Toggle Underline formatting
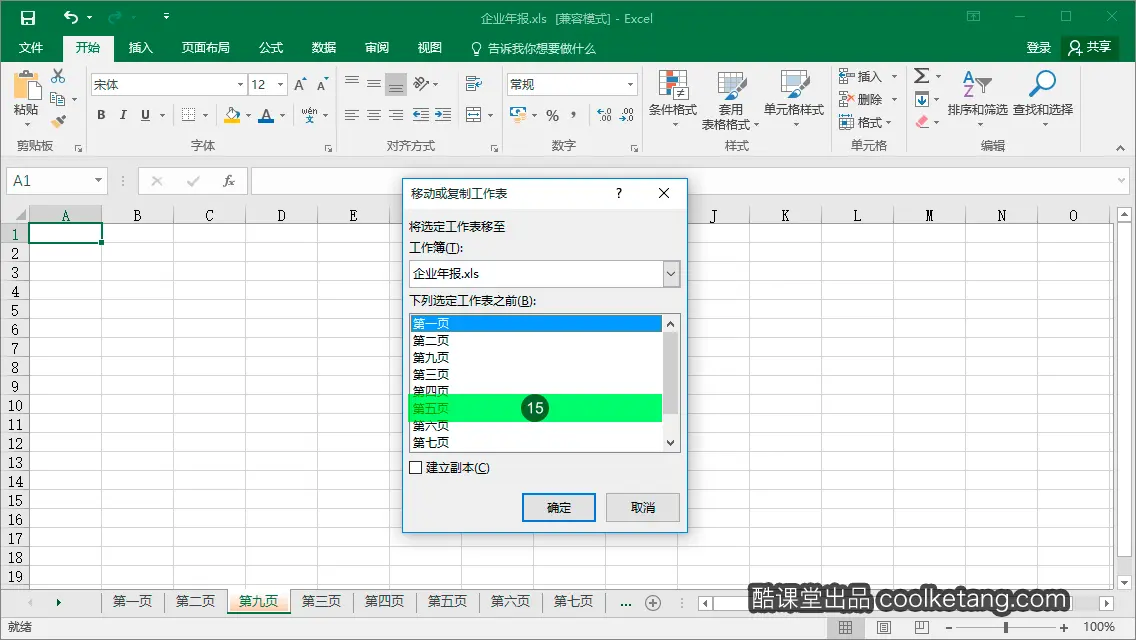This screenshot has width=1136, height=640. pyautogui.click(x=145, y=115)
